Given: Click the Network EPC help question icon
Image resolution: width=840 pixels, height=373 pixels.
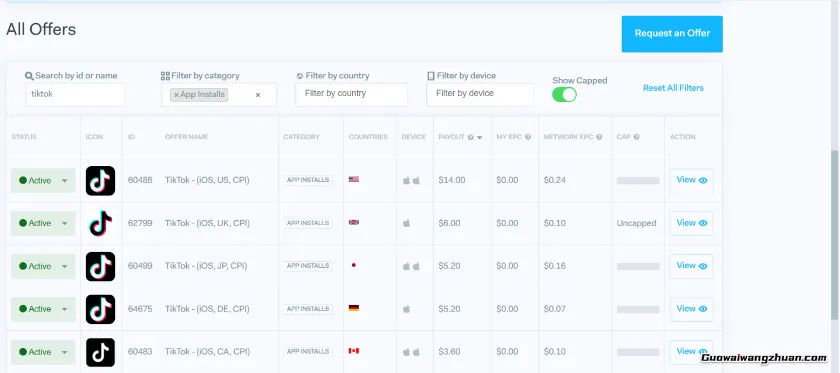Looking at the screenshot, I should (x=599, y=137).
